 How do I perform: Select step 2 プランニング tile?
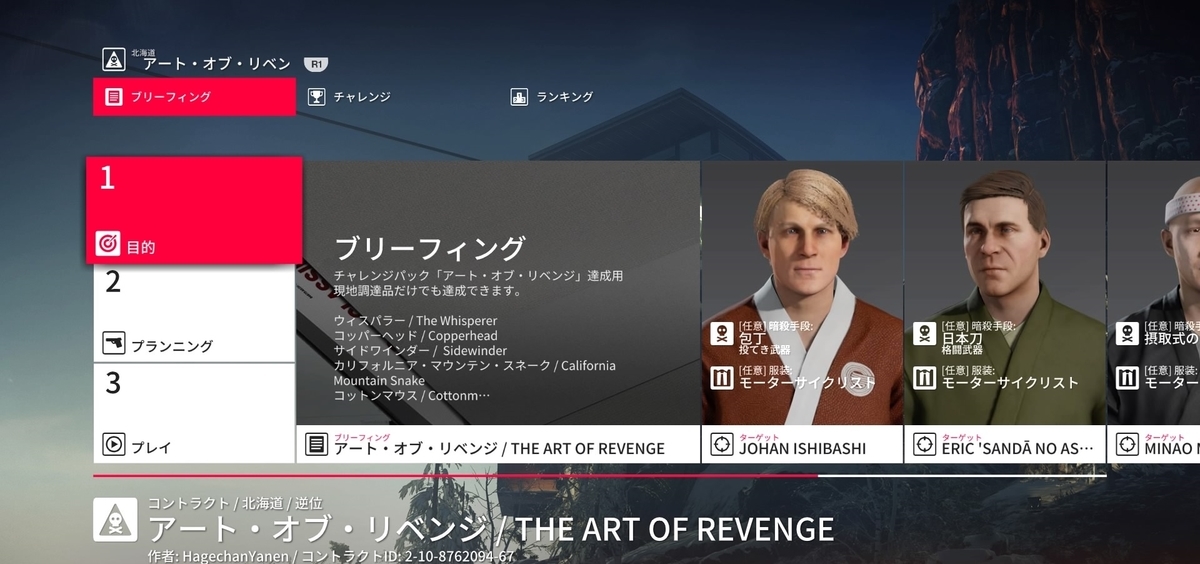click(x=194, y=312)
